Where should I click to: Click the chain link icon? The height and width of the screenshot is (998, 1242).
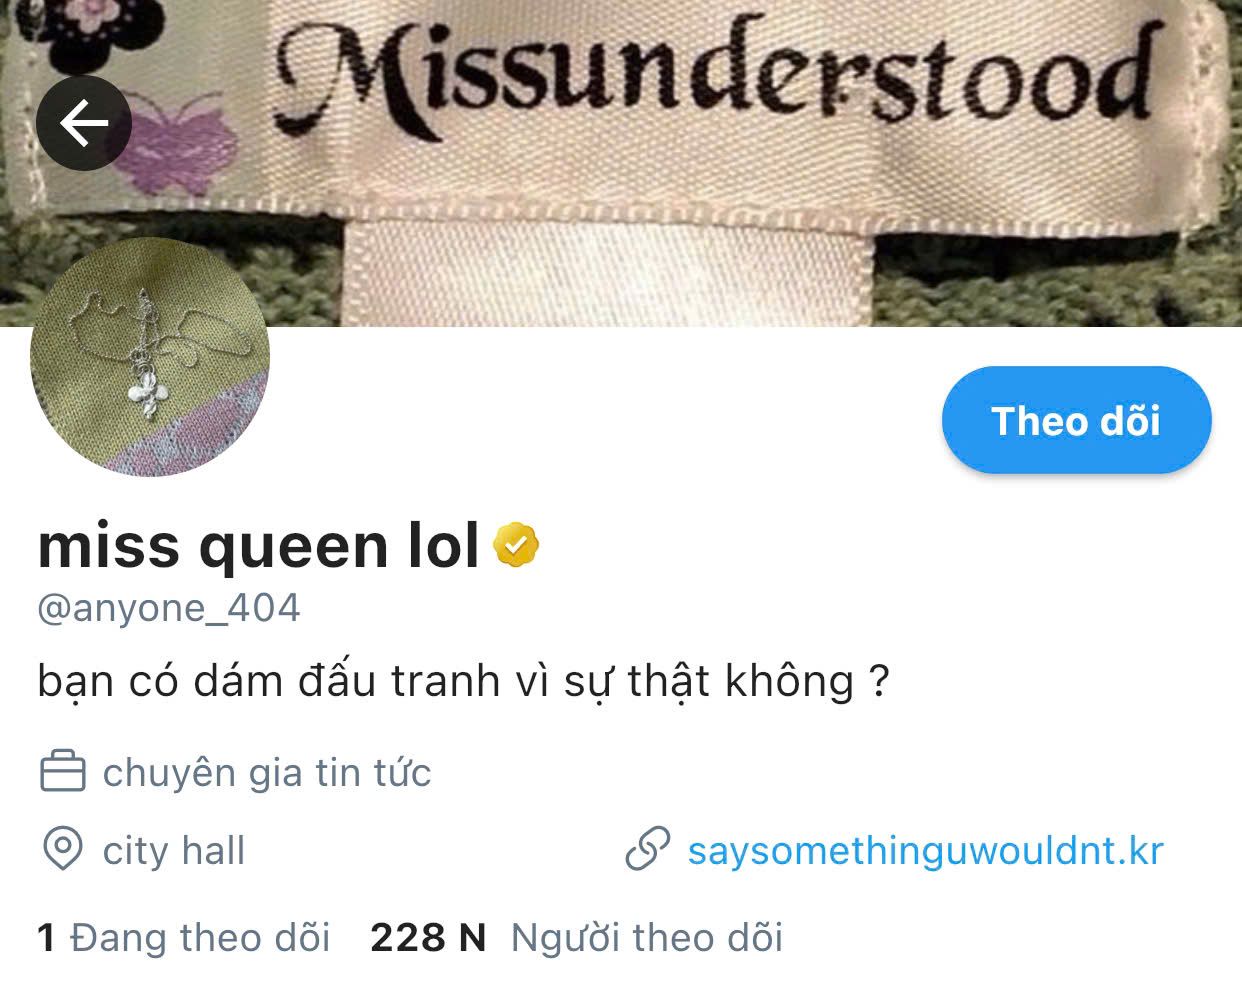point(647,850)
